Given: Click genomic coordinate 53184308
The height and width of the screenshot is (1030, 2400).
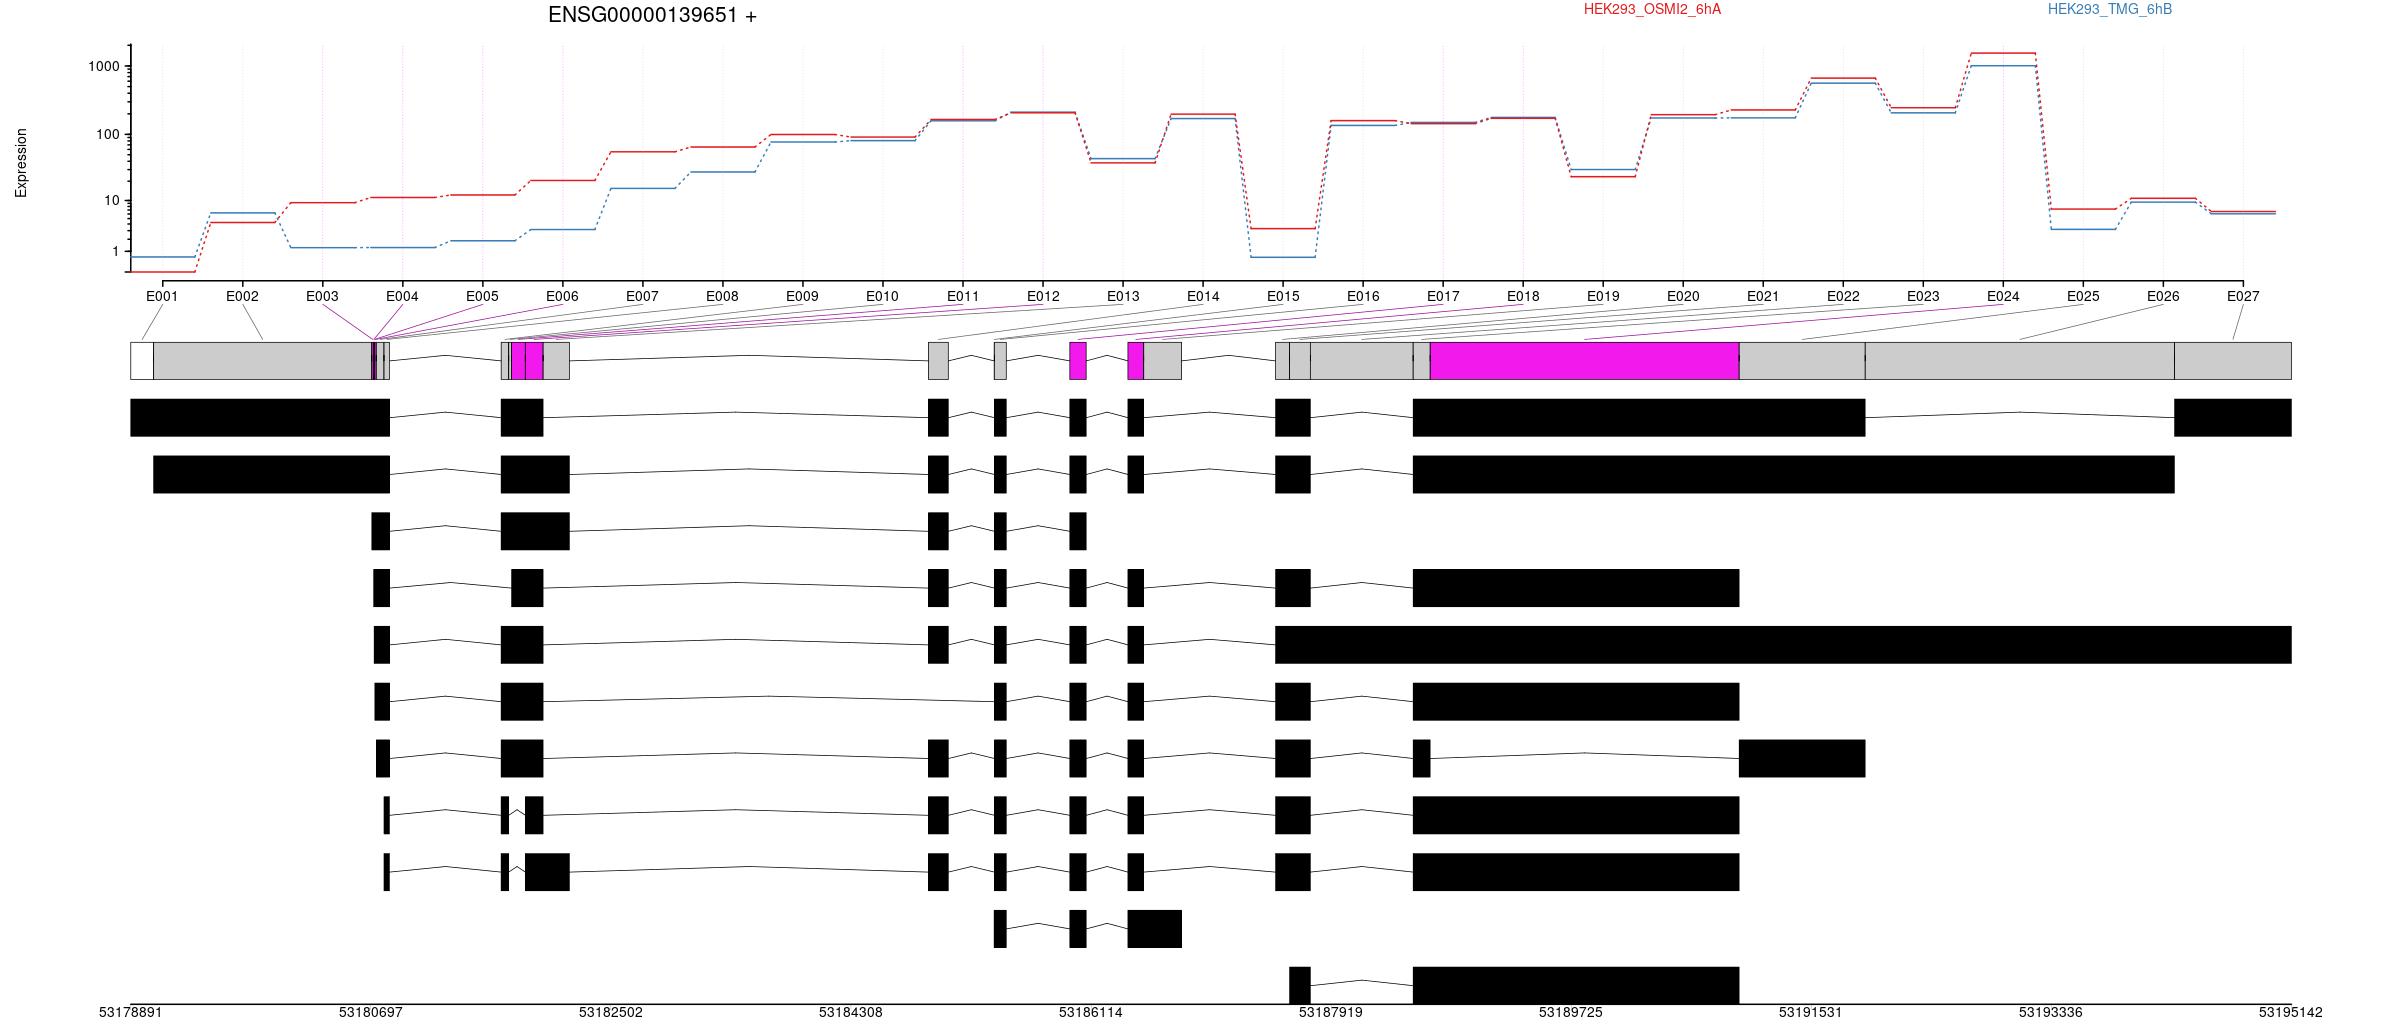Looking at the screenshot, I should click(851, 1012).
